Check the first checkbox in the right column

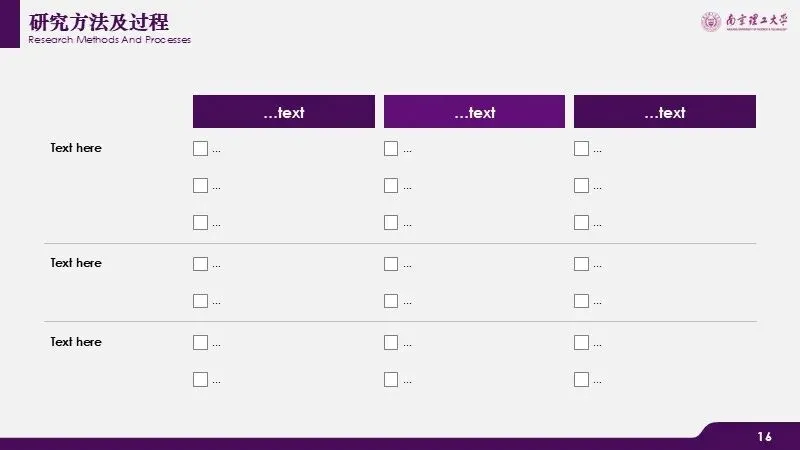point(581,149)
